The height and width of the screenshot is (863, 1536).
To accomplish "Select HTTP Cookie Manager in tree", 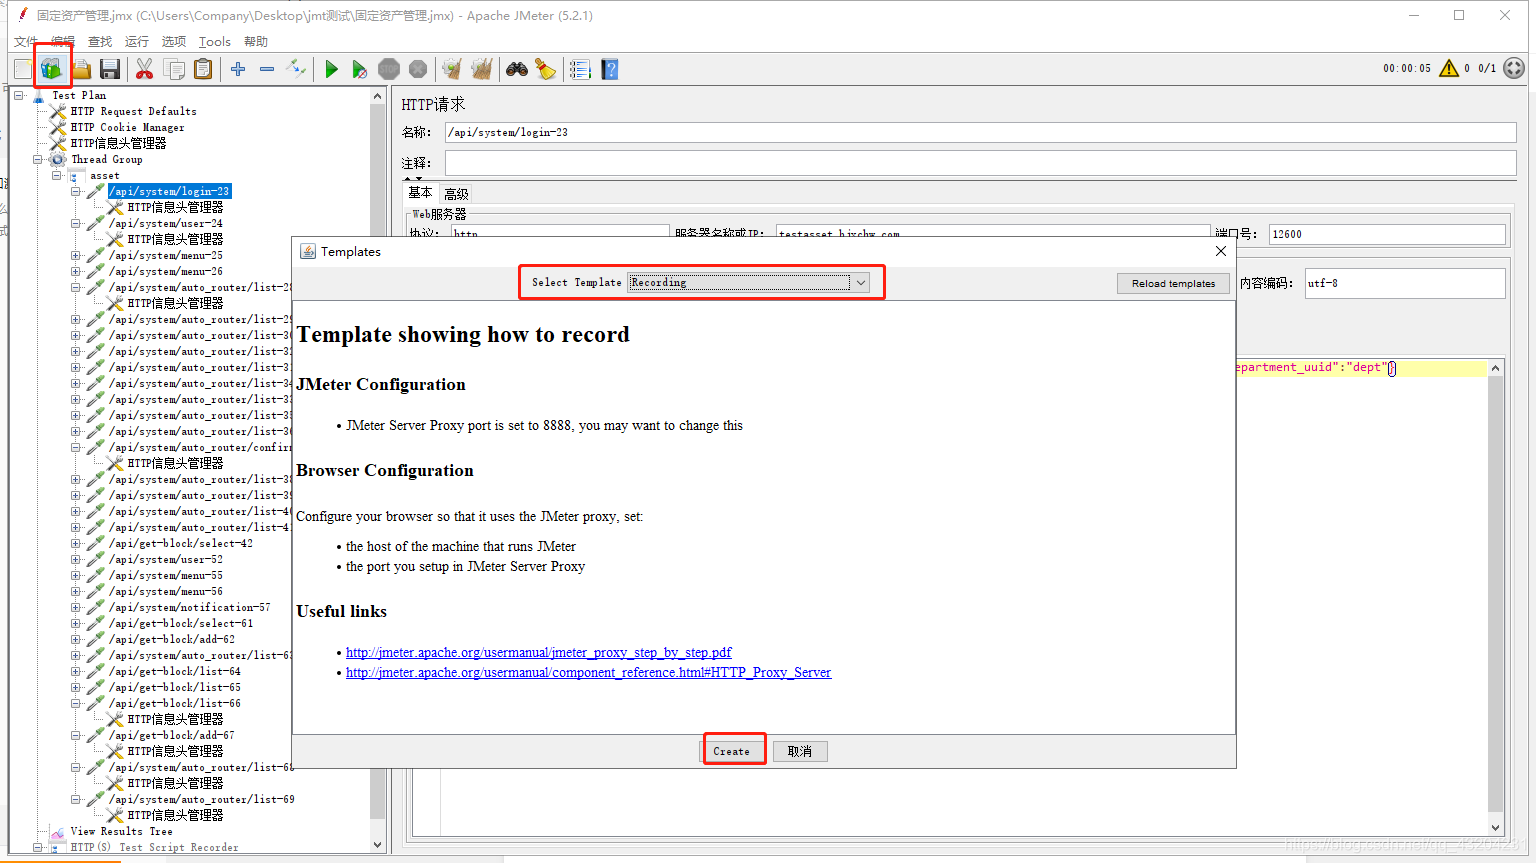I will [127, 127].
